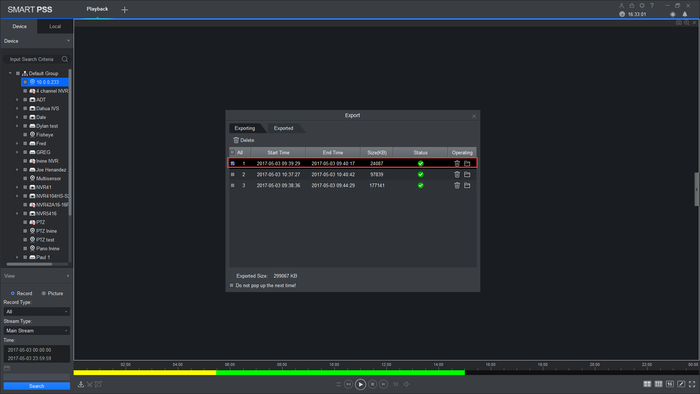The height and width of the screenshot is (394, 700).
Task: Open folder icon for export row 3
Action: [467, 185]
